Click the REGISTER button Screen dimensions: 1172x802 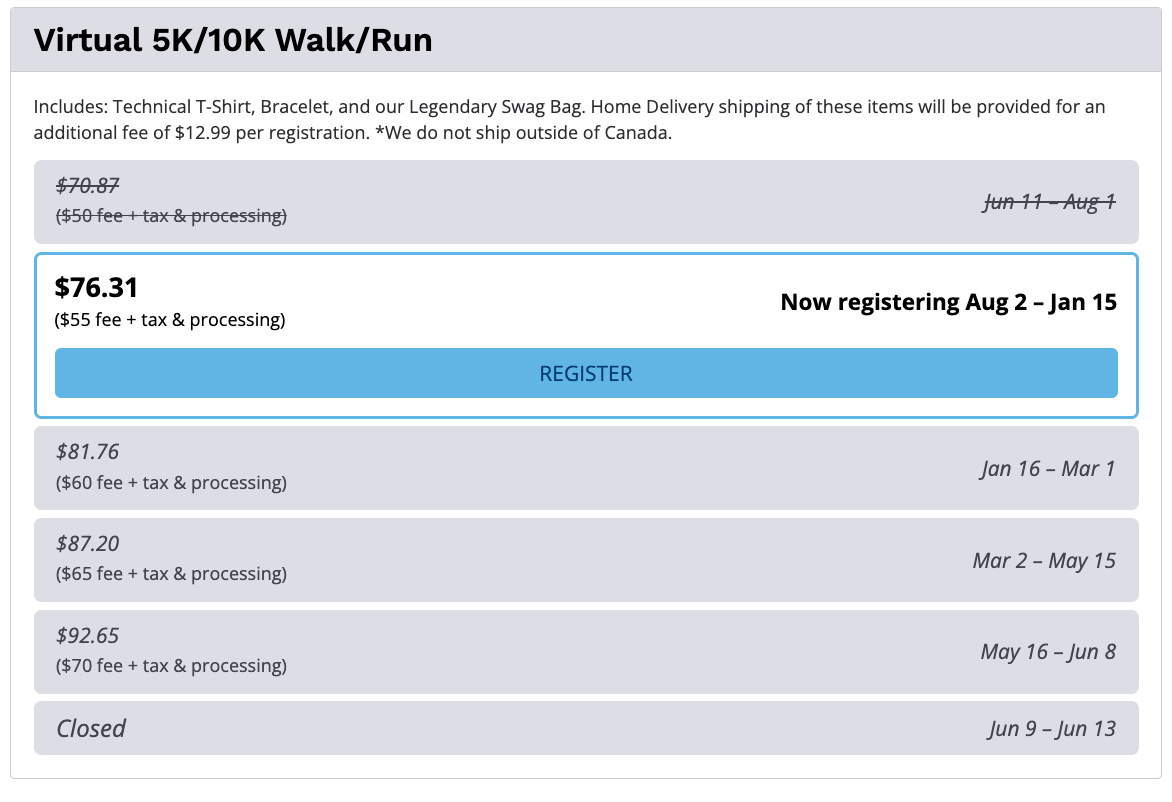[586, 373]
